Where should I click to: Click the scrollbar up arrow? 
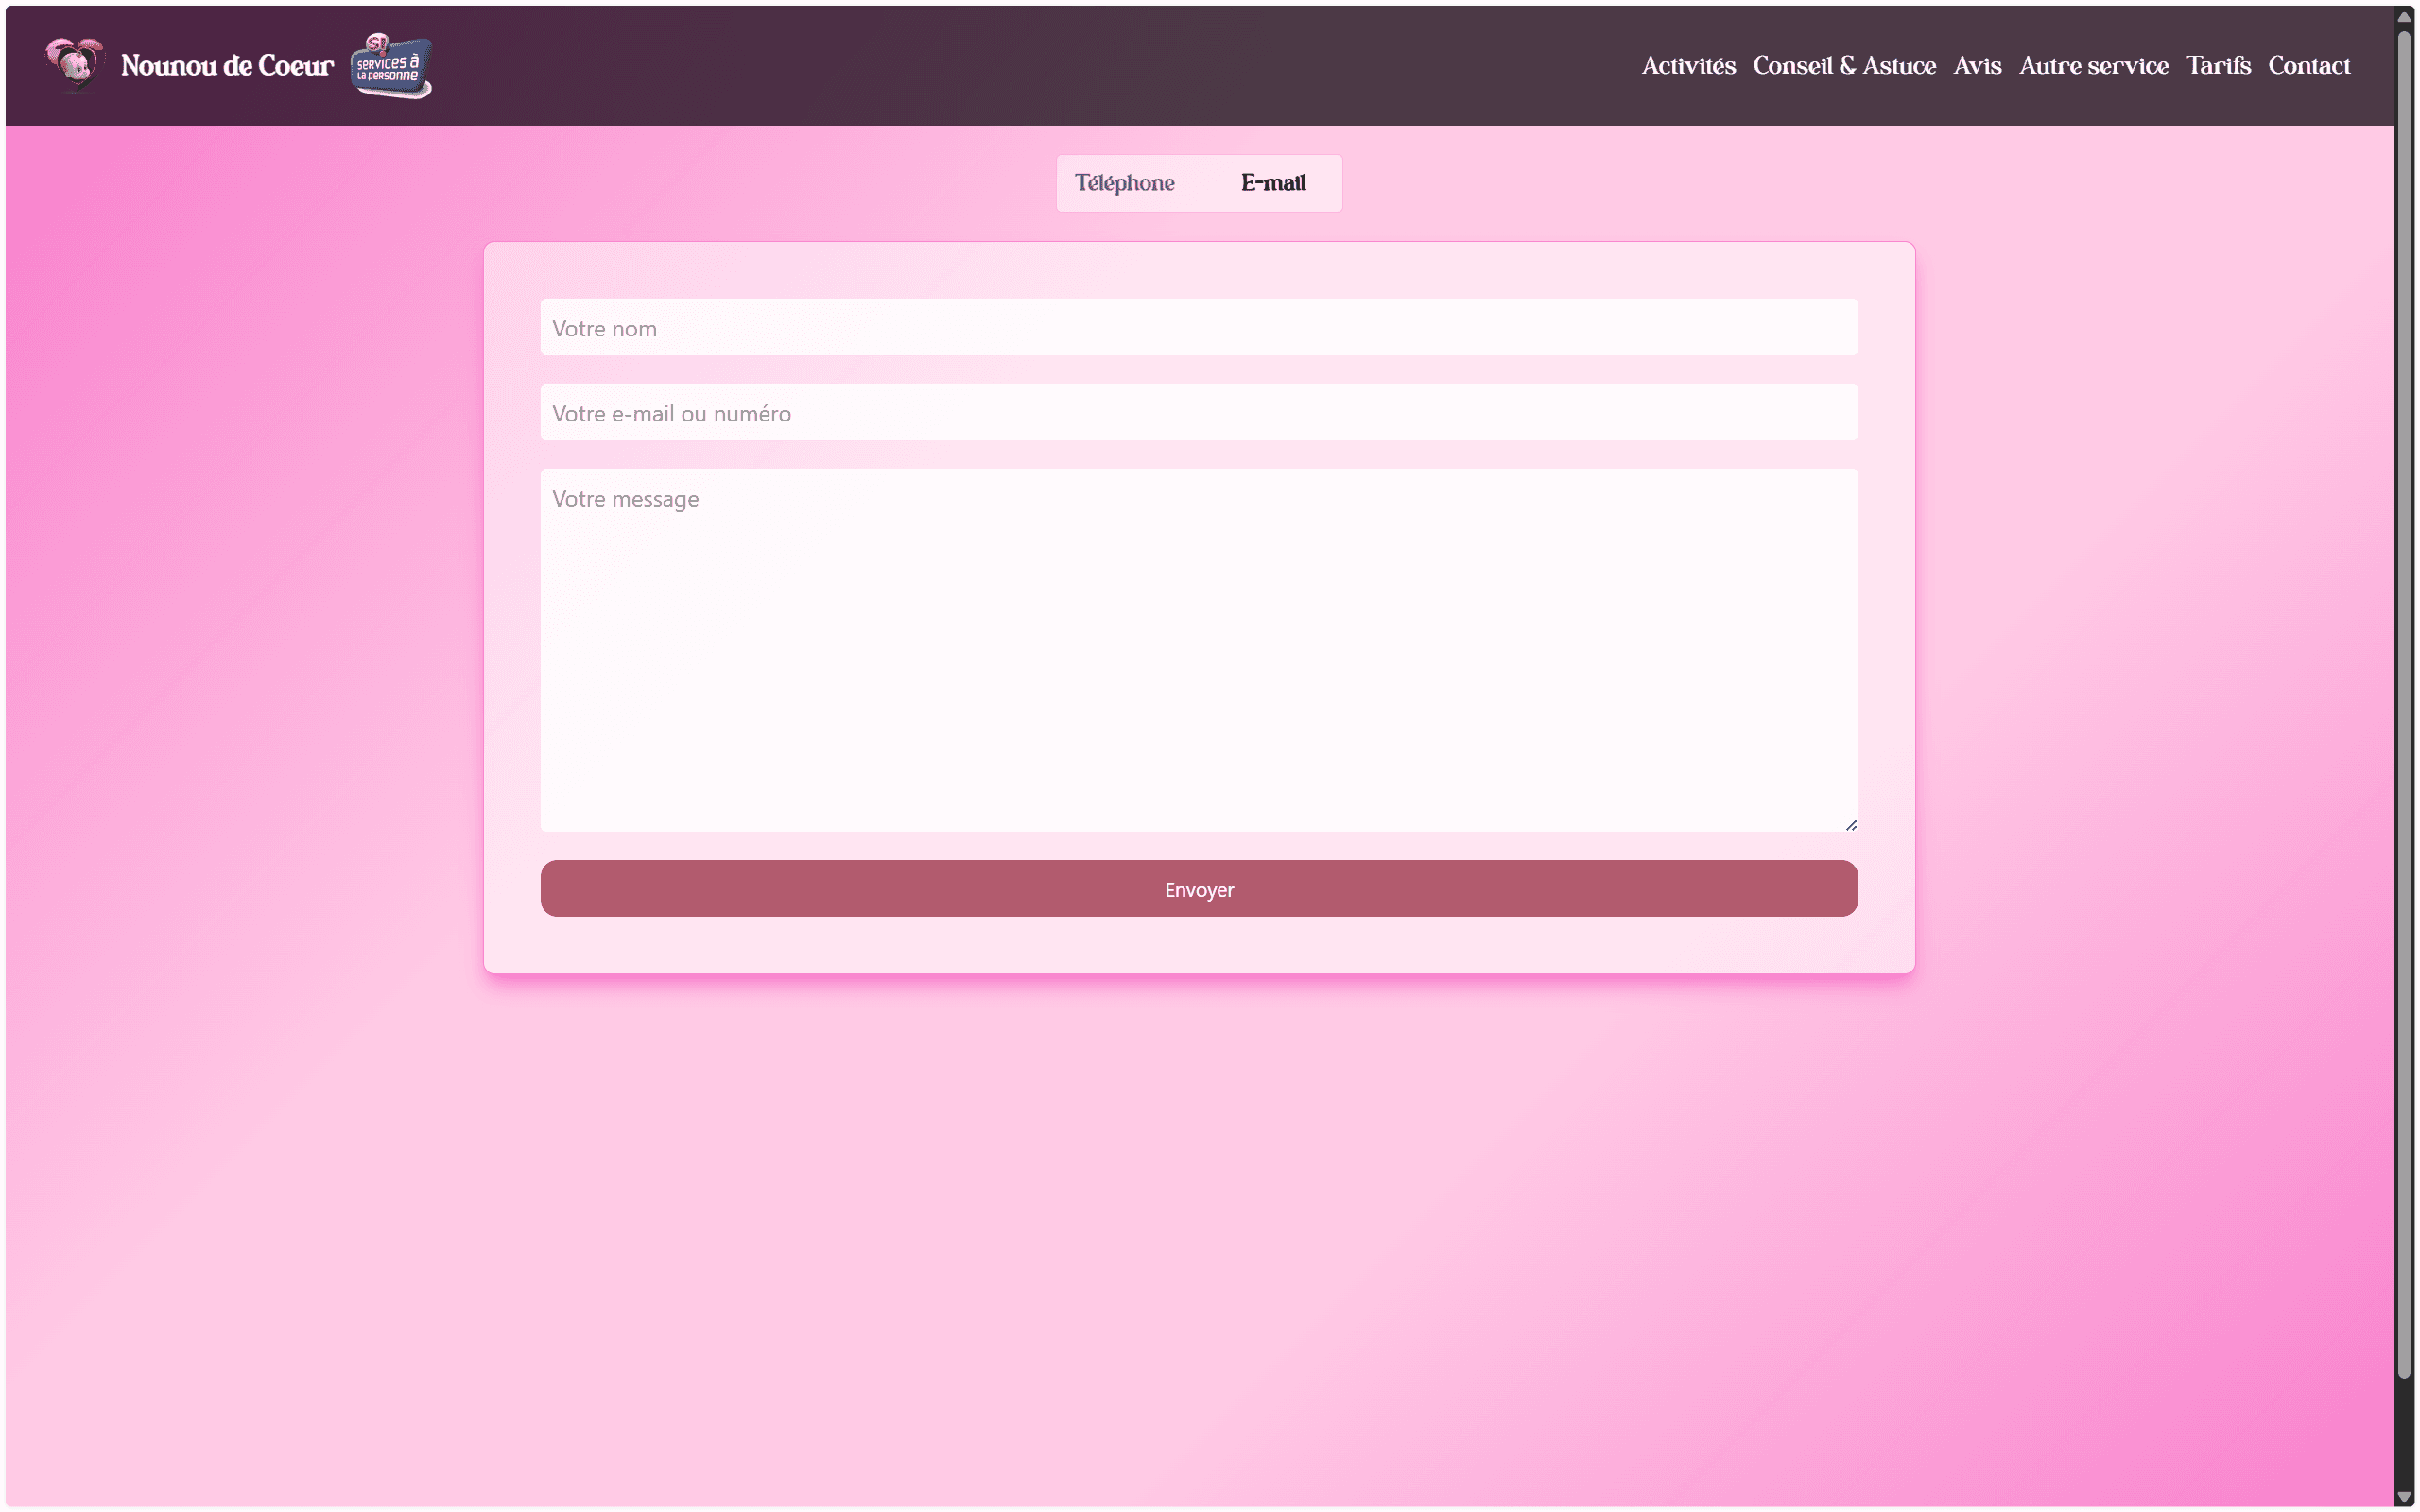click(x=2404, y=16)
